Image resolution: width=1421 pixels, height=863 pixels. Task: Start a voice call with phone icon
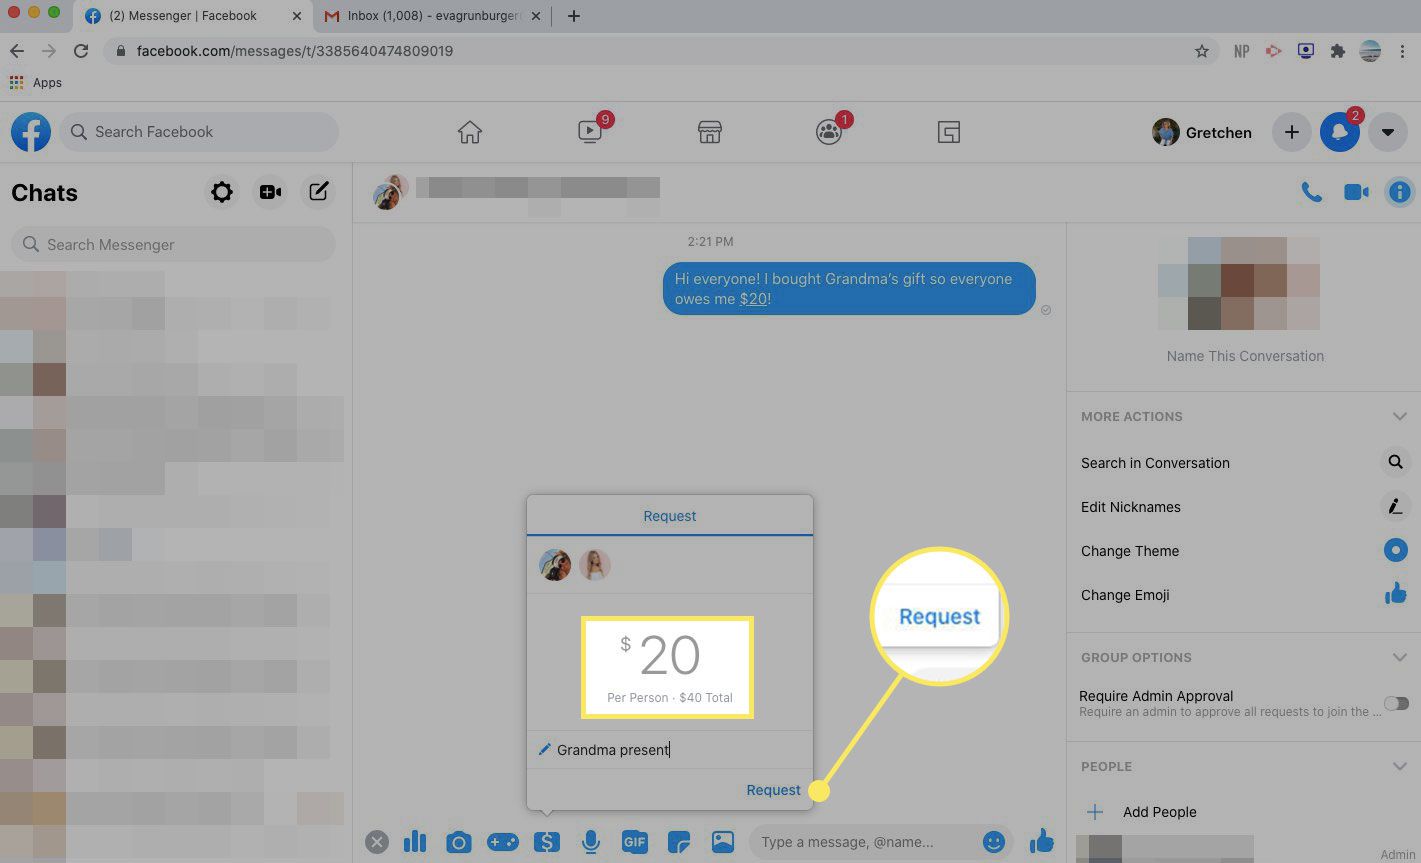click(1311, 192)
